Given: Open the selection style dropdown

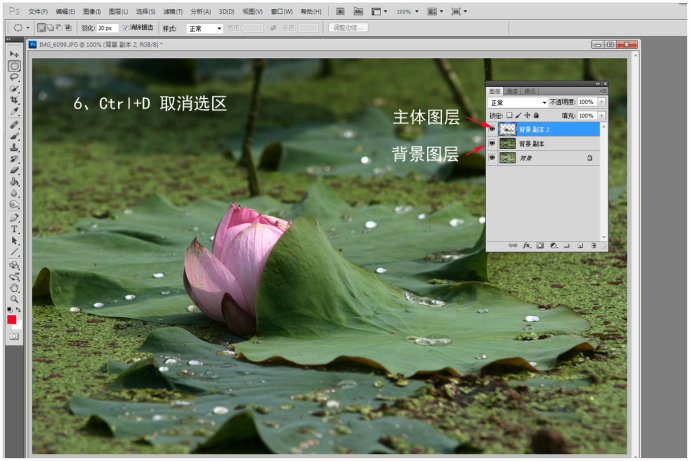Looking at the screenshot, I should pyautogui.click(x=205, y=28).
